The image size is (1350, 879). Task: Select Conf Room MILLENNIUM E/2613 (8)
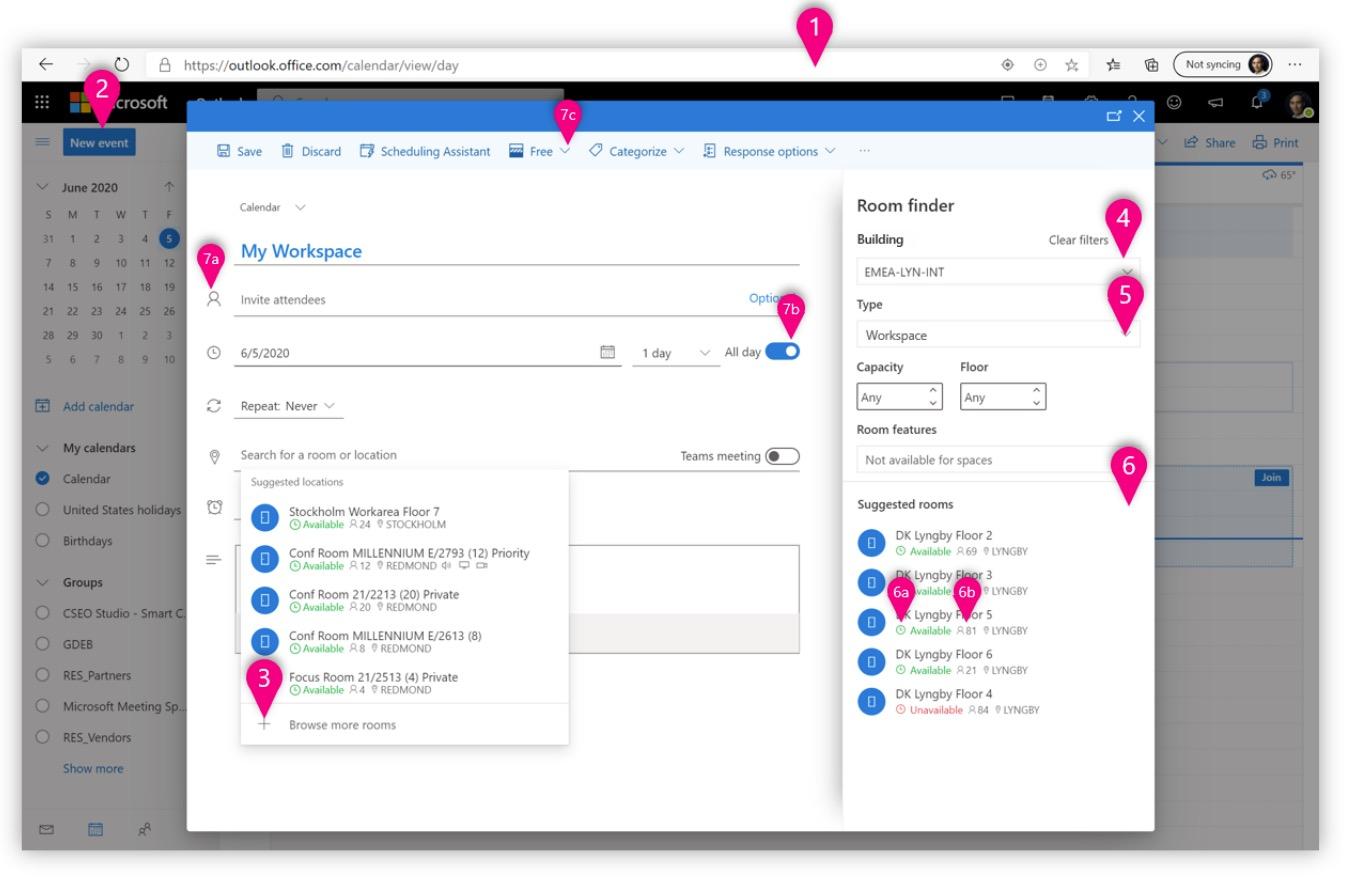click(x=405, y=641)
